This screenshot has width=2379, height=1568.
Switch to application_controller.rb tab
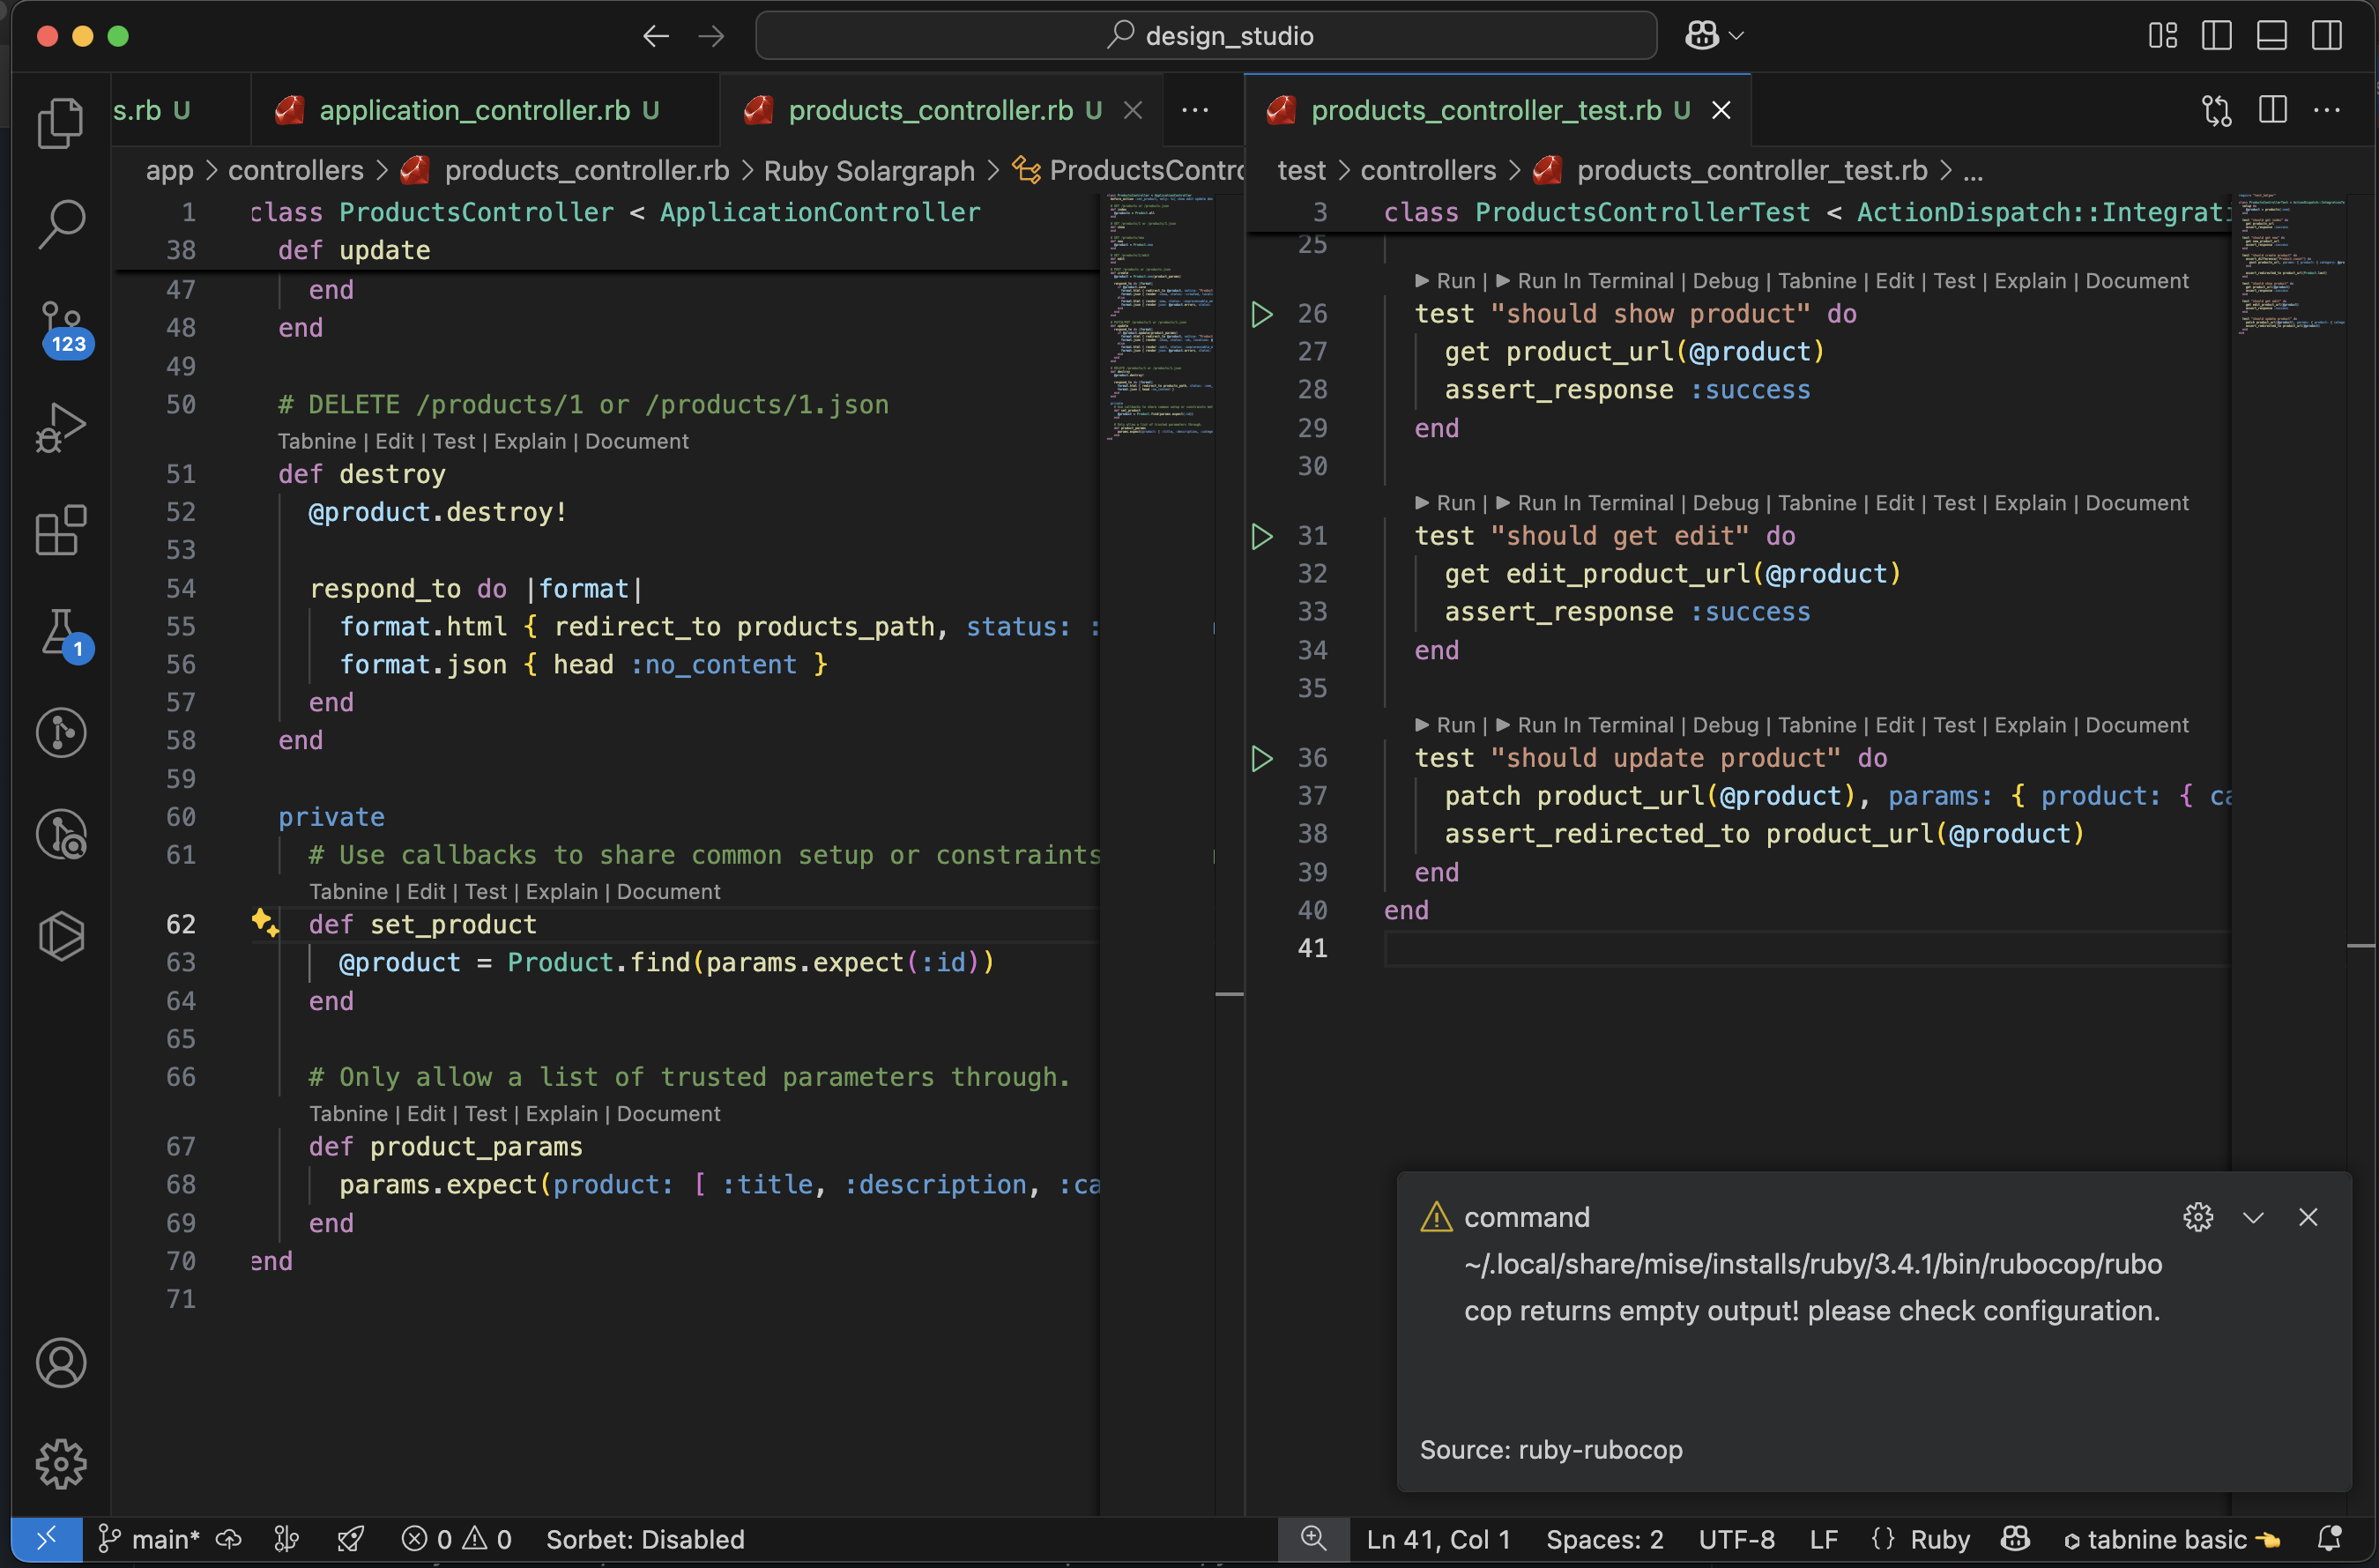[474, 110]
